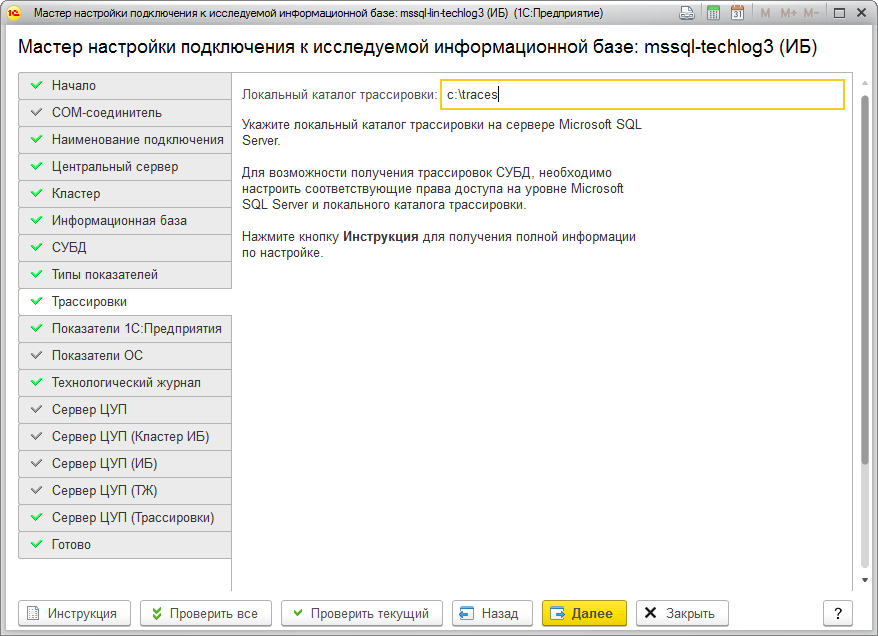
Task: Click the 1C logo icon in title bar
Action: pyautogui.click(x=13, y=14)
